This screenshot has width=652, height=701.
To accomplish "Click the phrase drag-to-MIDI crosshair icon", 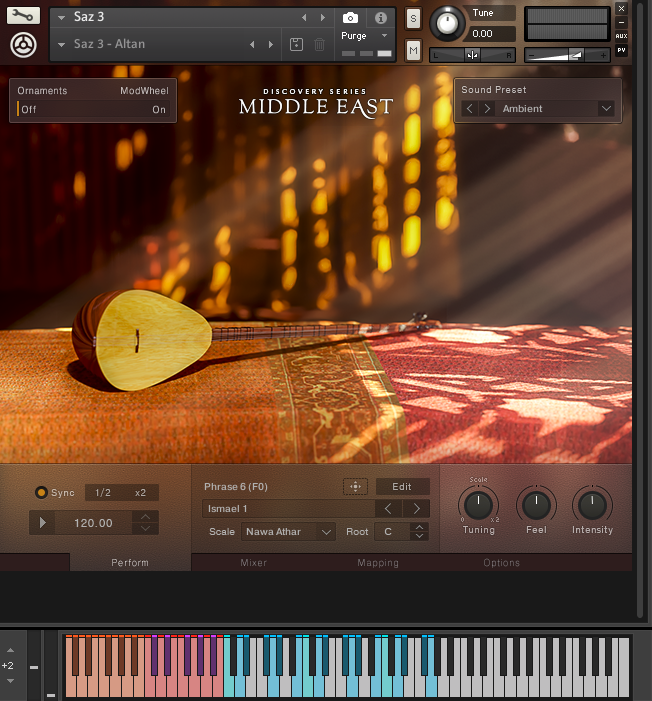I will pos(355,487).
